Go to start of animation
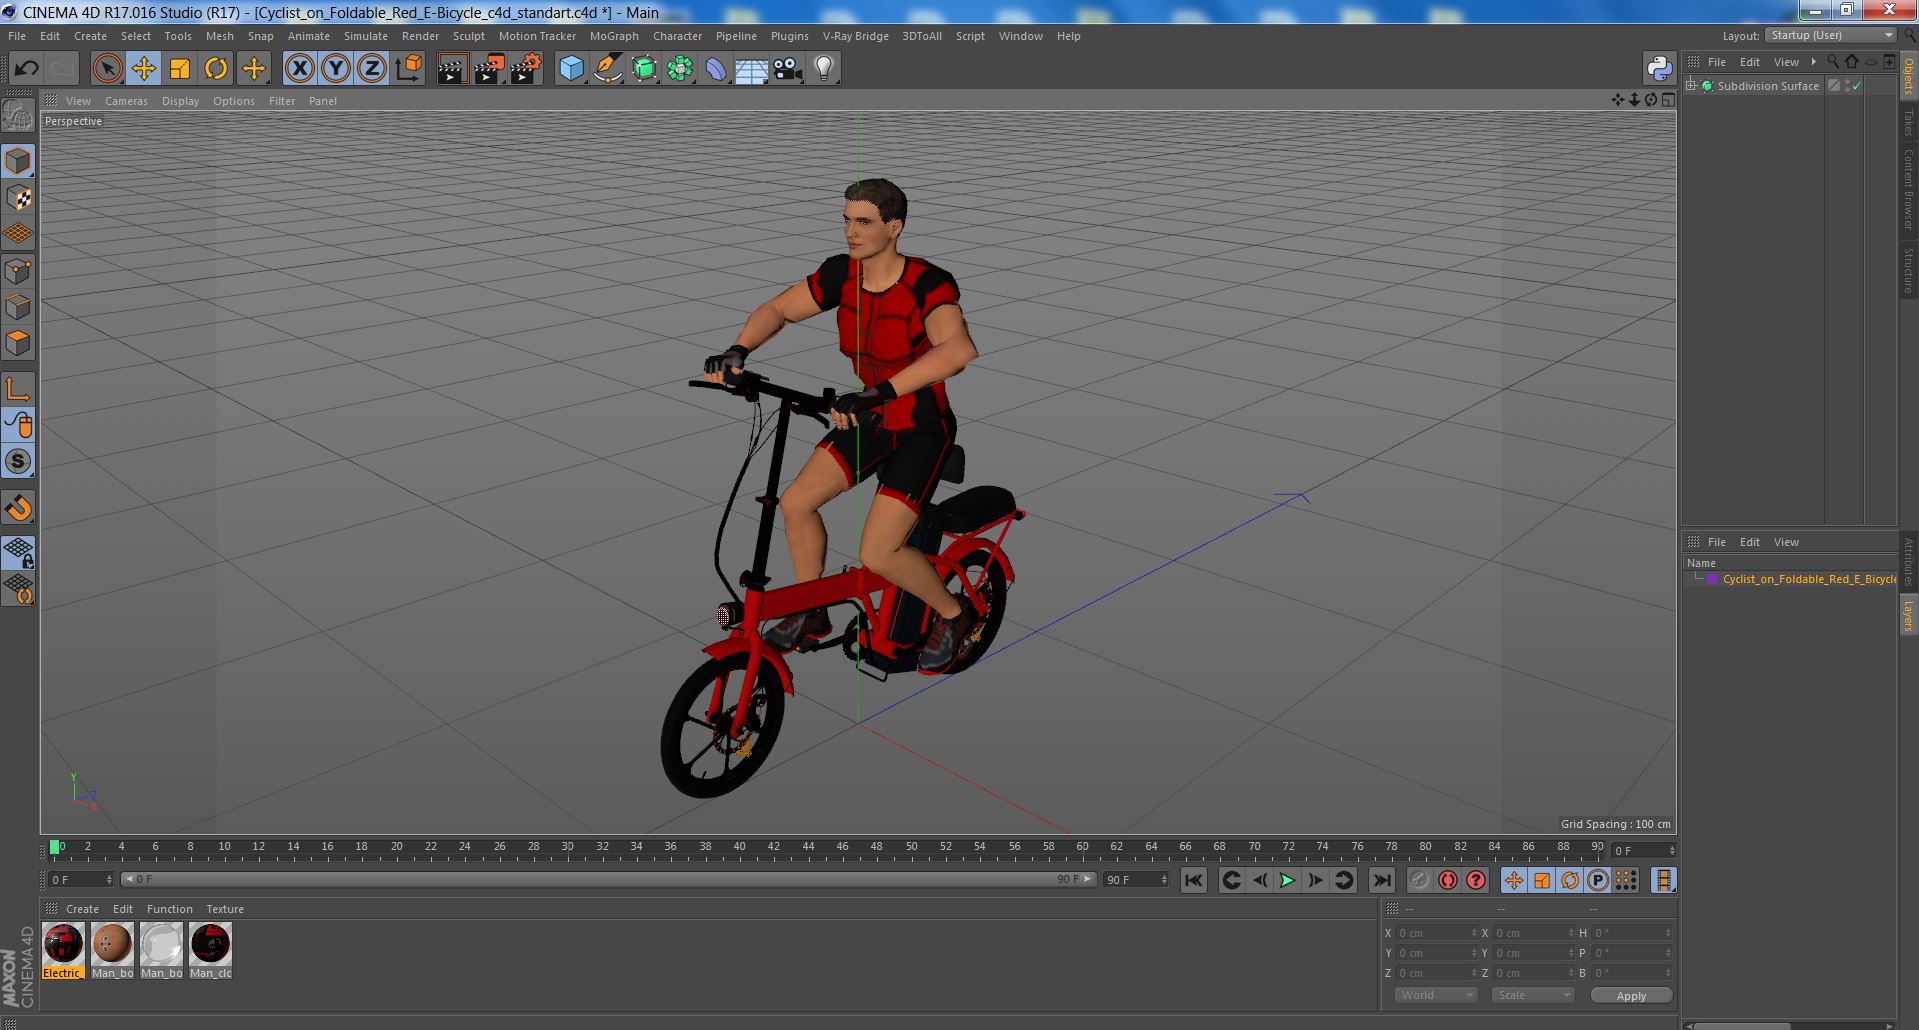Image resolution: width=1919 pixels, height=1030 pixels. (x=1193, y=880)
